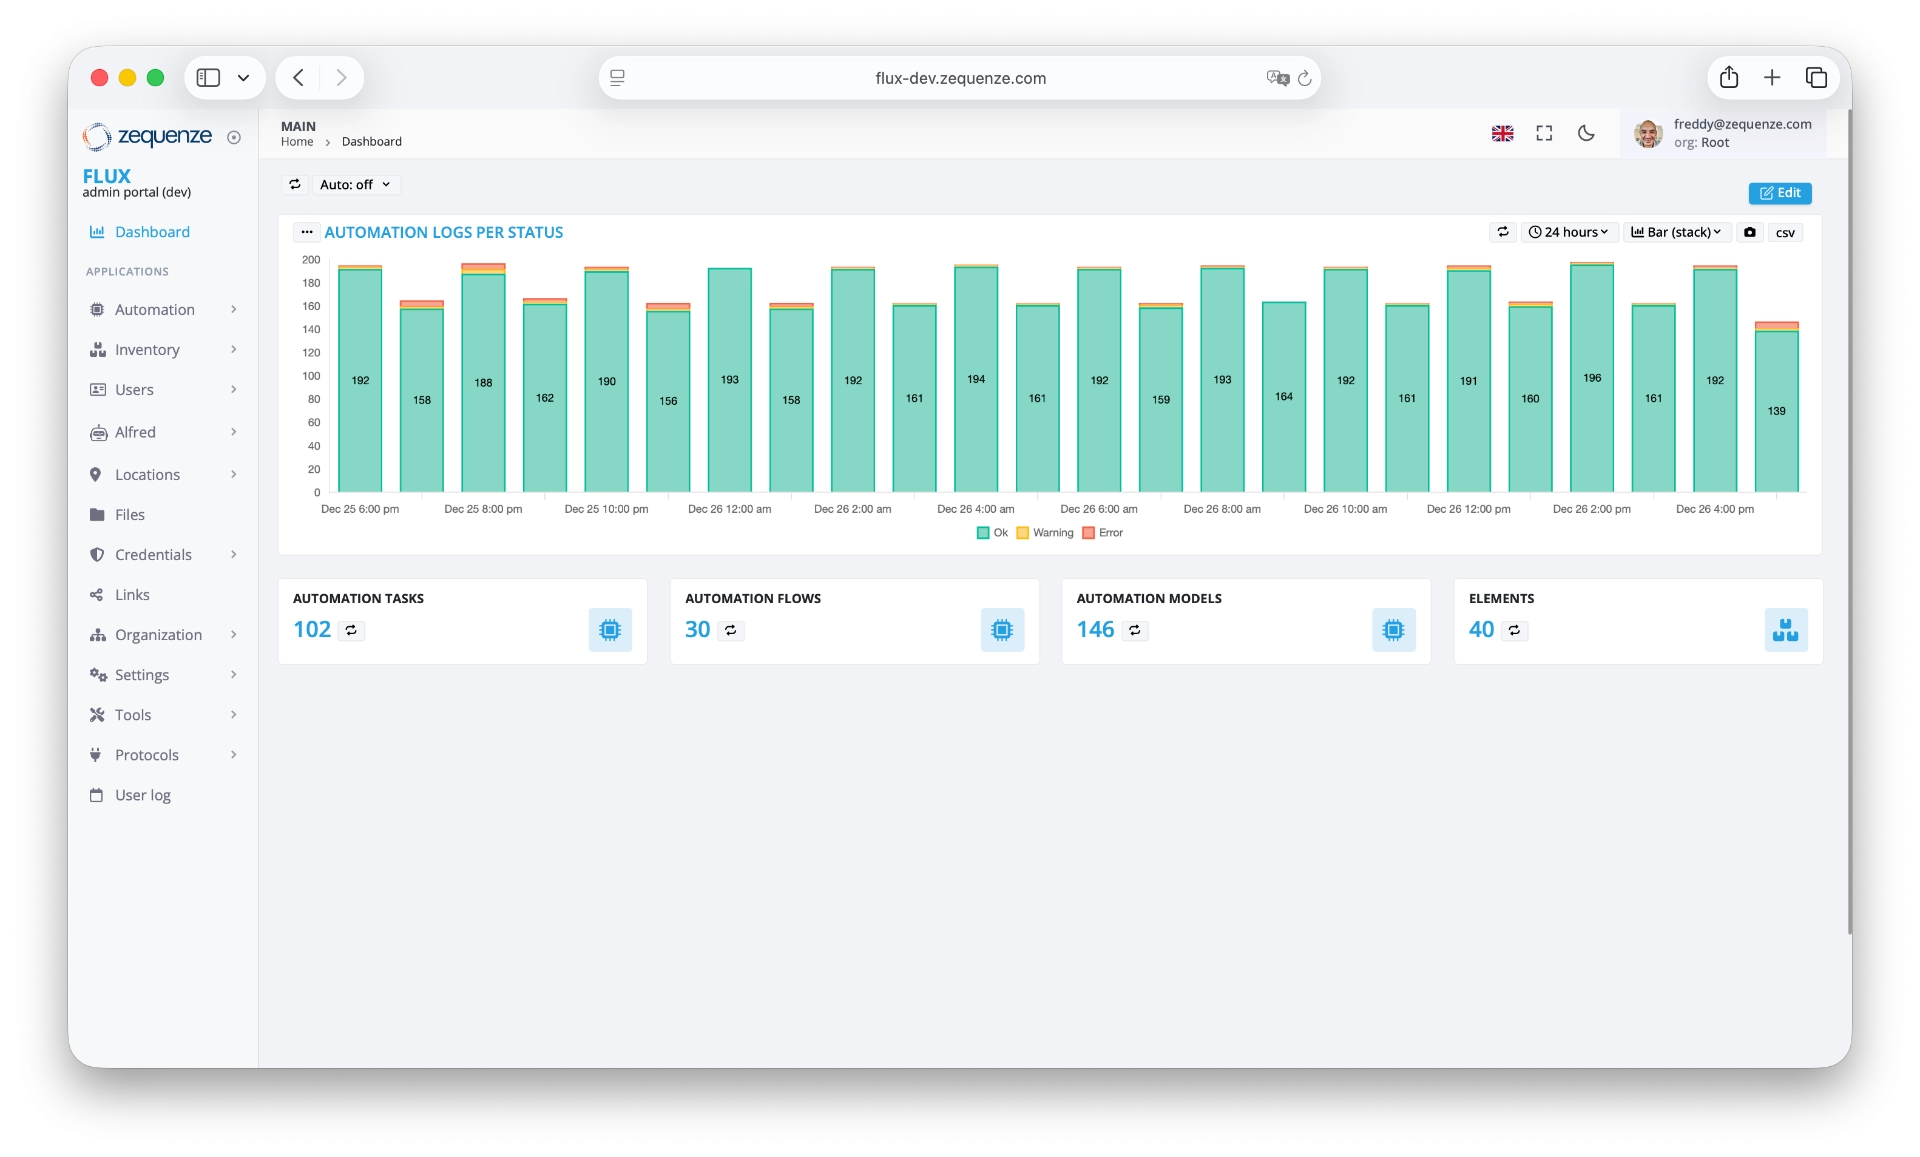Click the camera icon to snapshot the chart
Screen dimensions: 1920x1157
1750,232
